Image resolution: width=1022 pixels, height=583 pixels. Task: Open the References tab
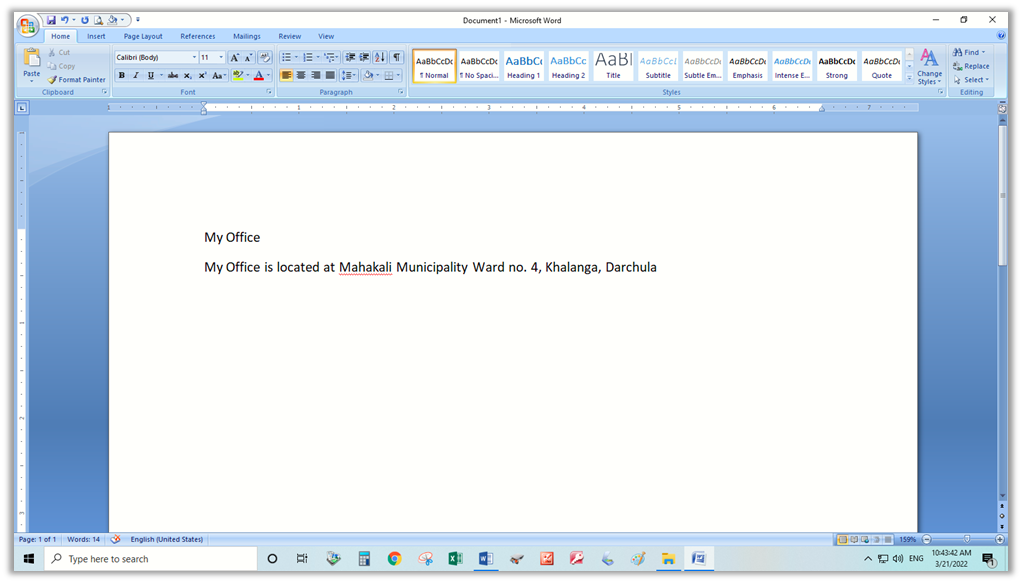pos(197,37)
